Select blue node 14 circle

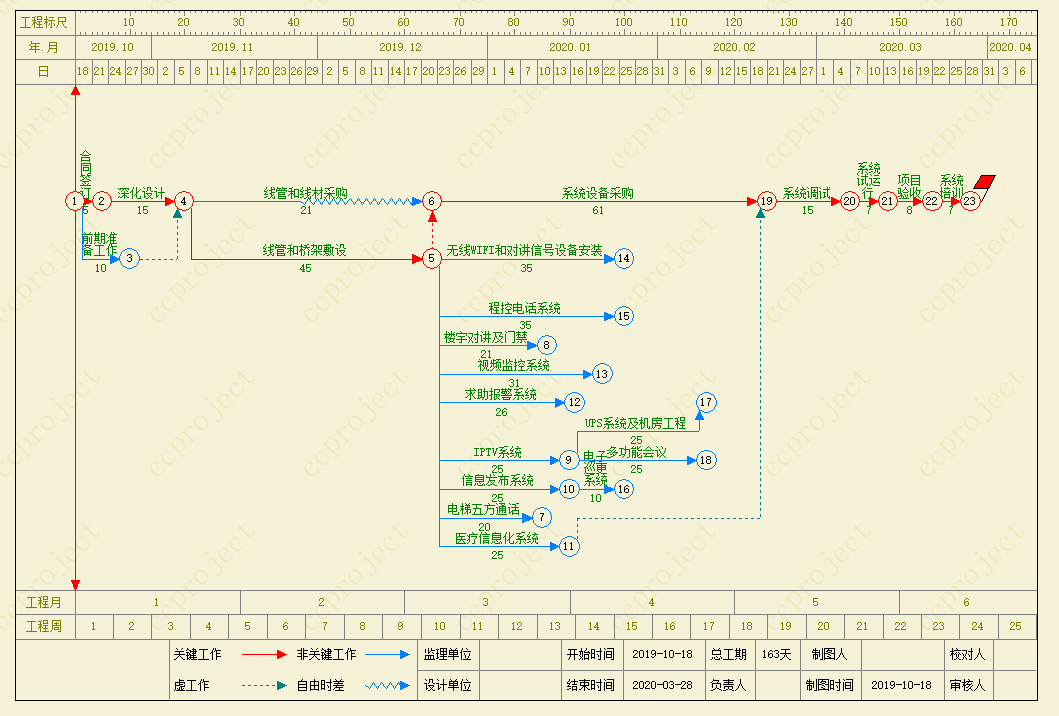pyautogui.click(x=624, y=258)
